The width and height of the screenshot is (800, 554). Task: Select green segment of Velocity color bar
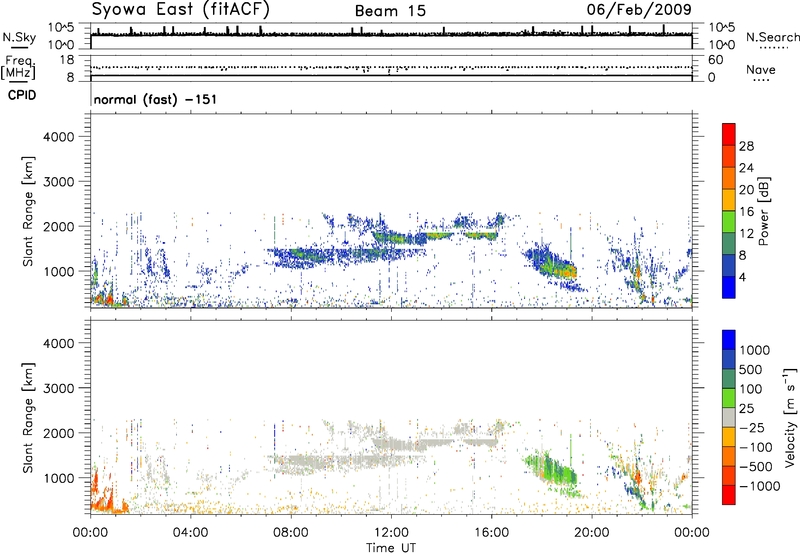tap(729, 398)
